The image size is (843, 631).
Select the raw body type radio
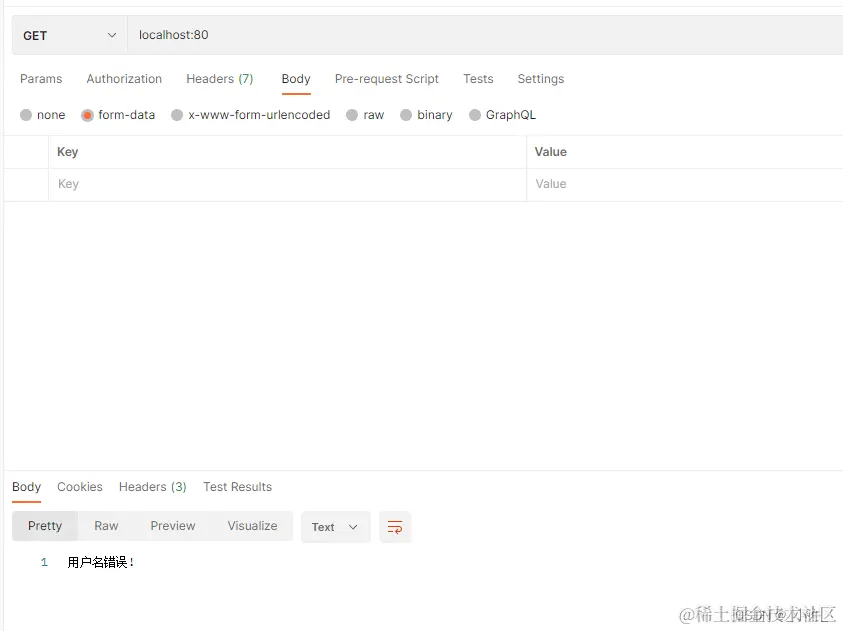point(352,115)
